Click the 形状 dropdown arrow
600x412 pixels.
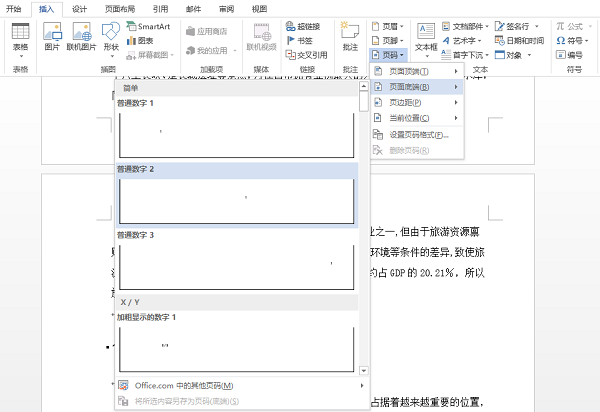[112, 56]
